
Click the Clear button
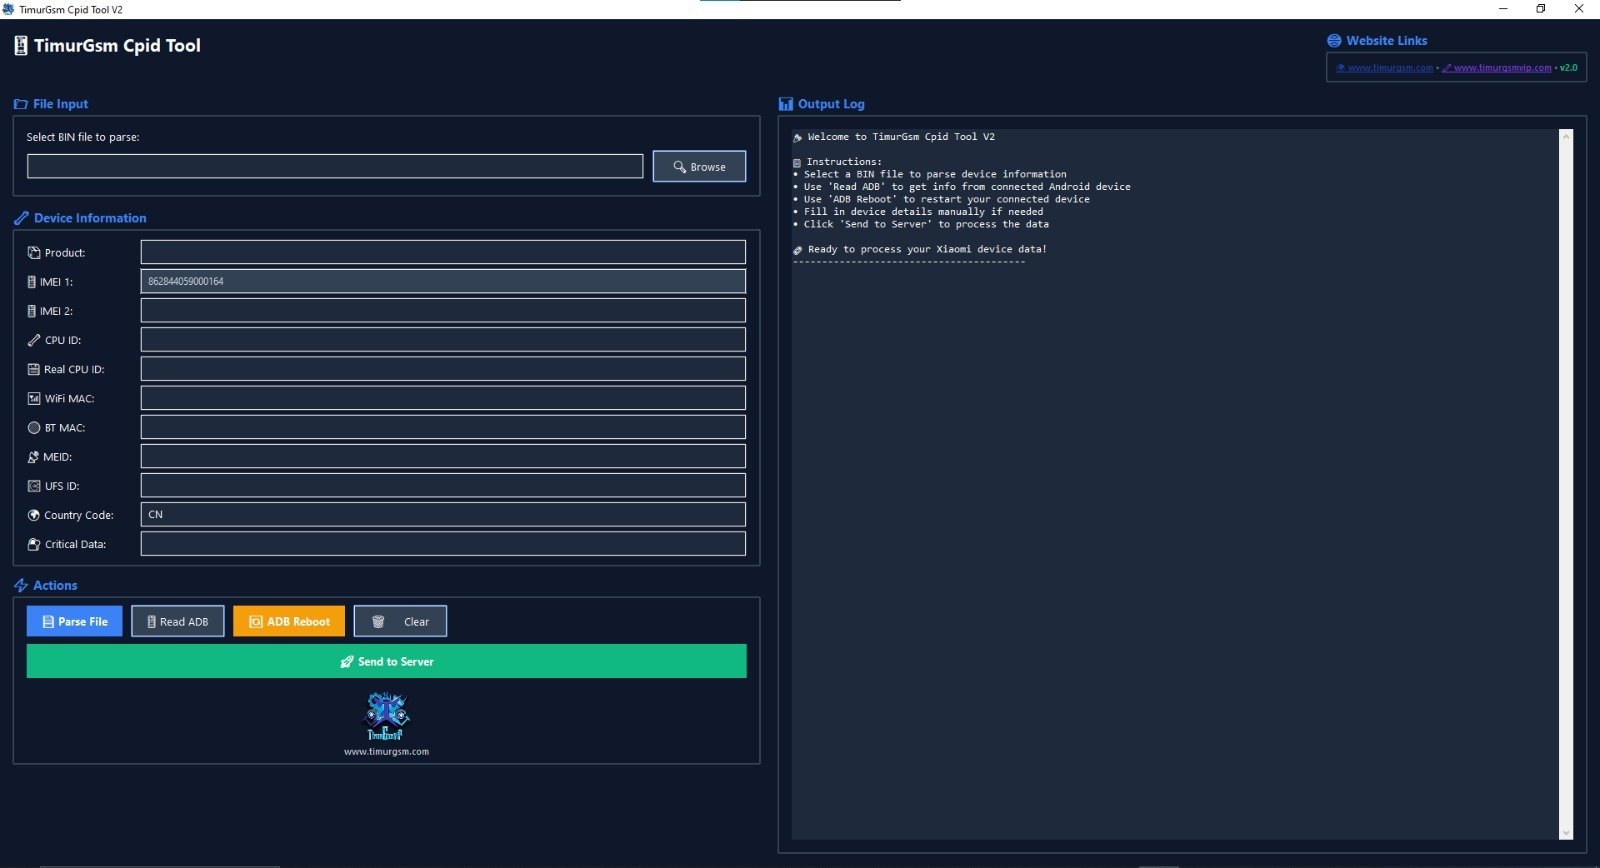(x=400, y=621)
